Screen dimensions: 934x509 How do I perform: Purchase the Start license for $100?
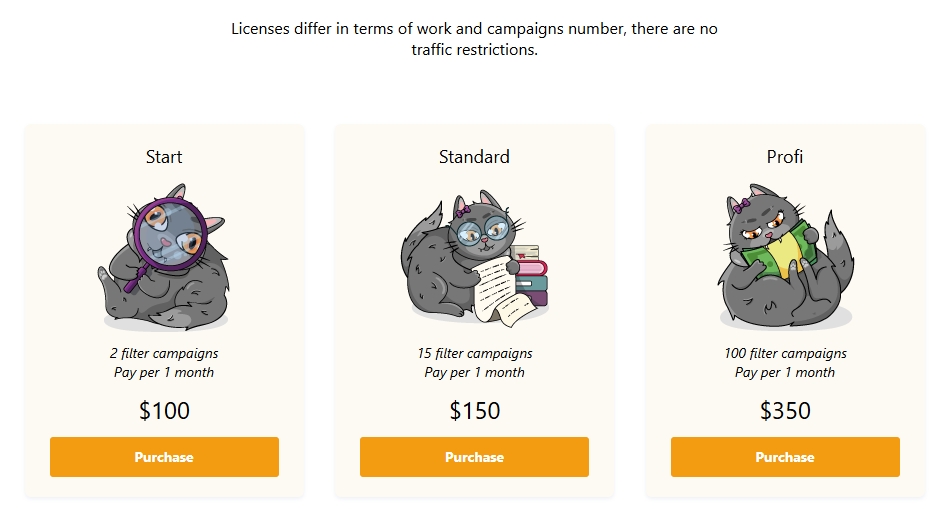[164, 457]
